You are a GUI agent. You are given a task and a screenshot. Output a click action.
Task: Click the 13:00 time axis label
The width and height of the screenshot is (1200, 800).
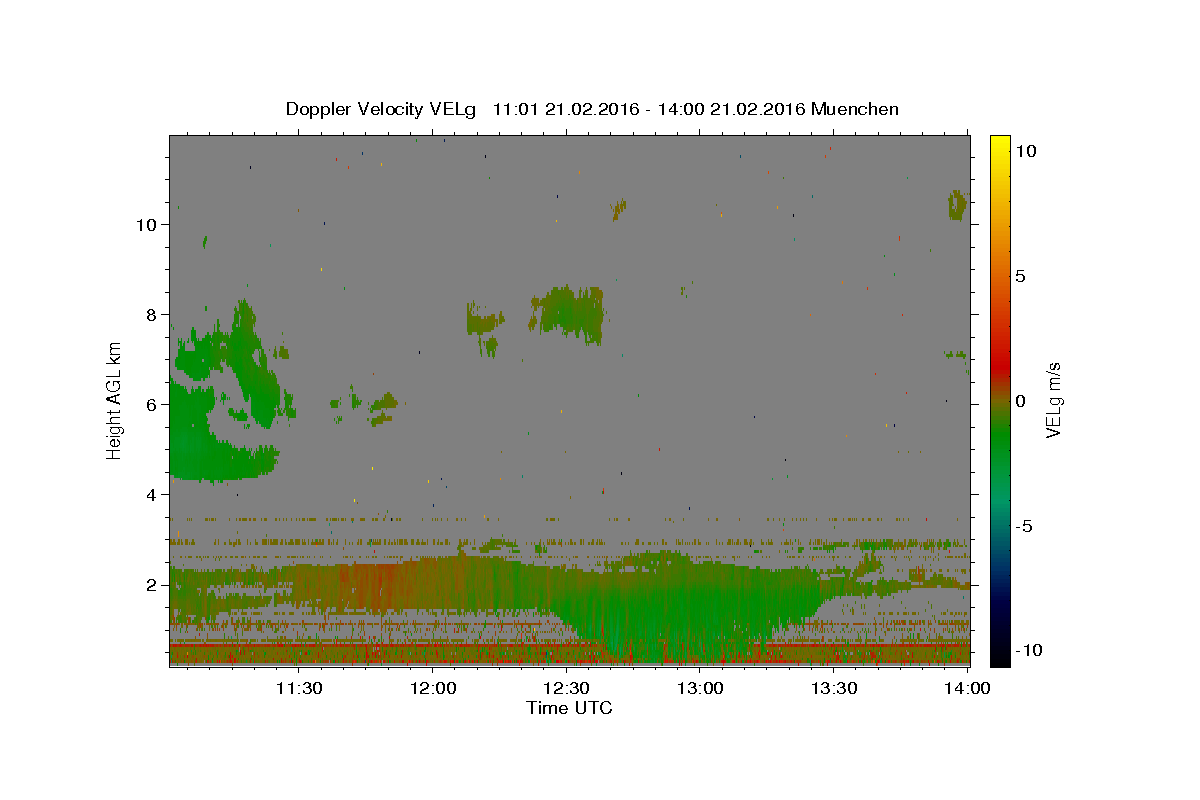click(700, 688)
